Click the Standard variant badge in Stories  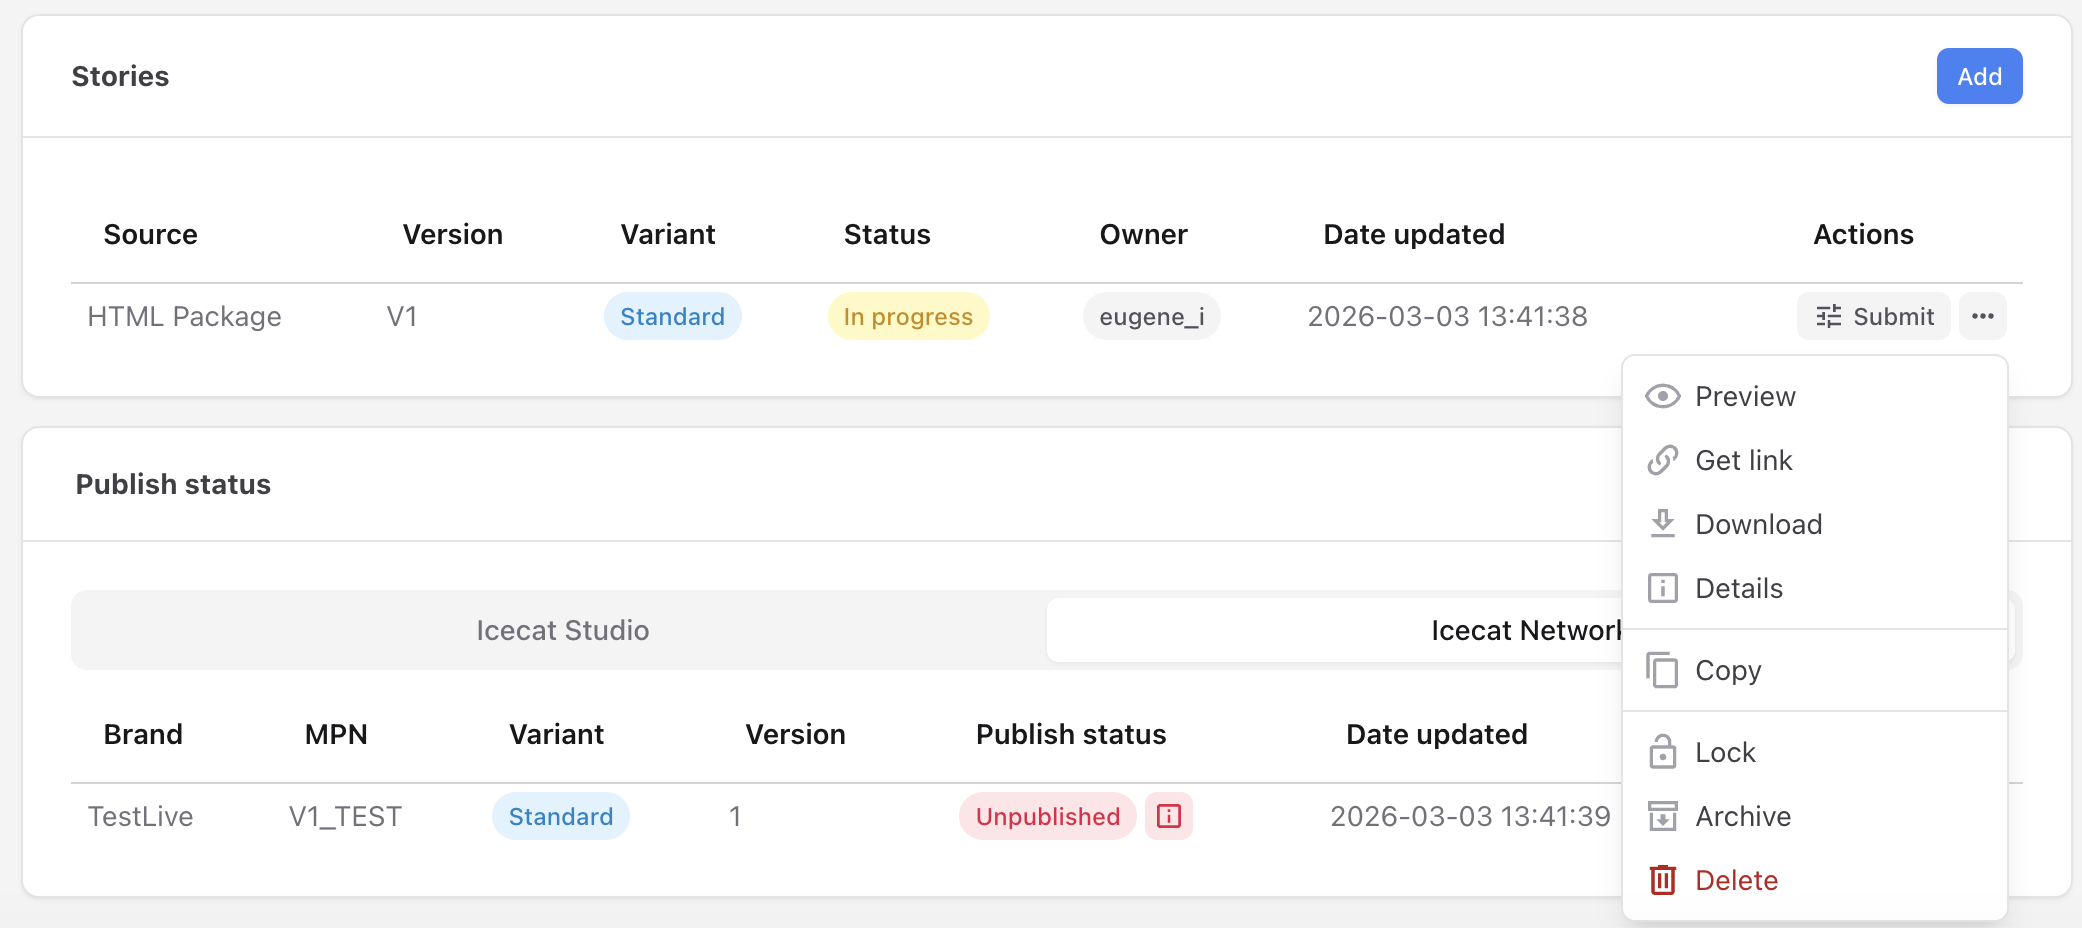[672, 316]
